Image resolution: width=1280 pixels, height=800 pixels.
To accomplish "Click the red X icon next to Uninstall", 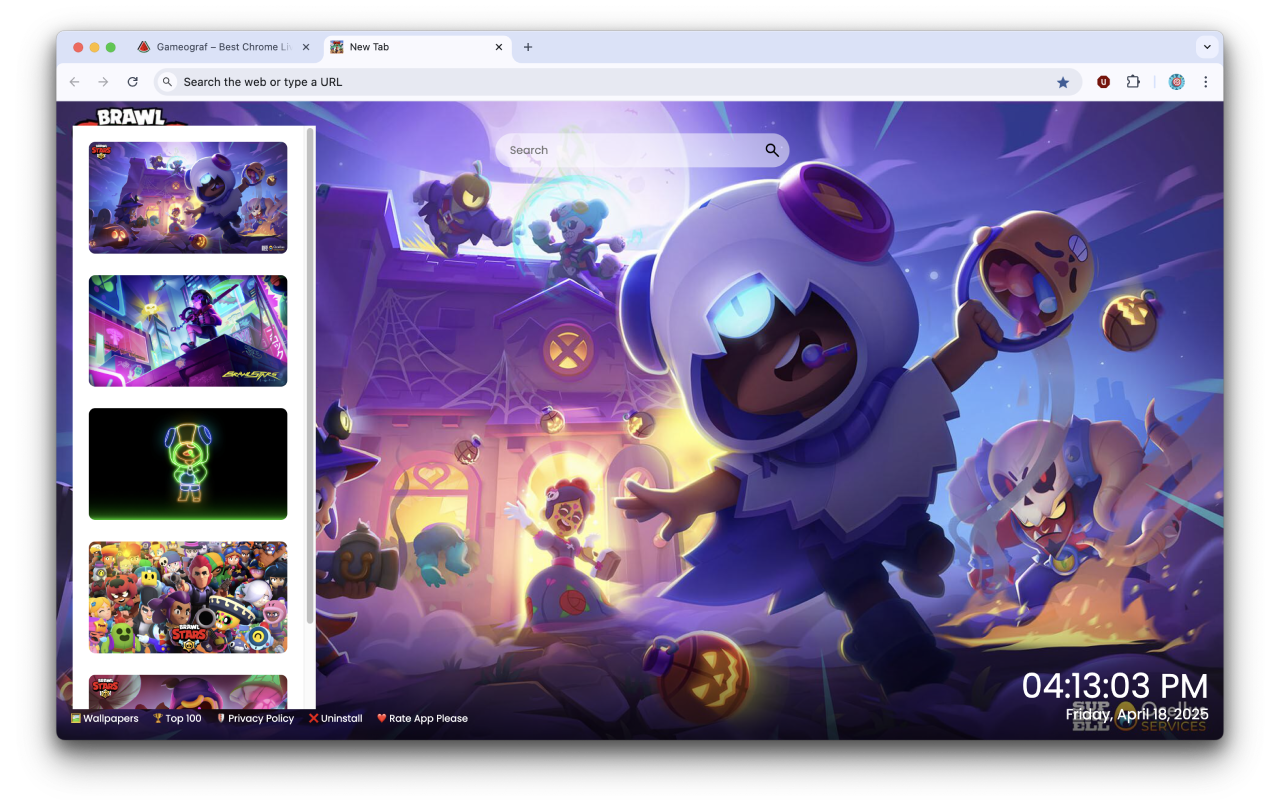I will [x=312, y=718].
